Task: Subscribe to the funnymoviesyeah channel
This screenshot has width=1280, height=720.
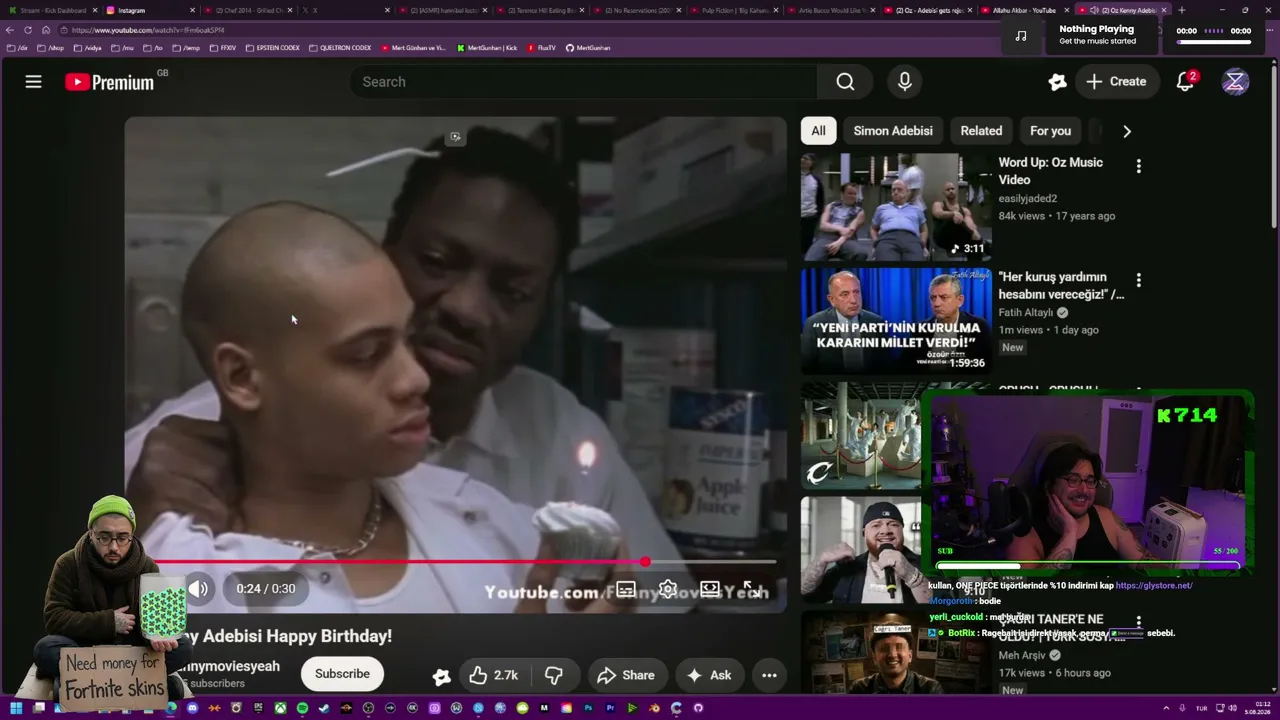Action: coord(342,674)
